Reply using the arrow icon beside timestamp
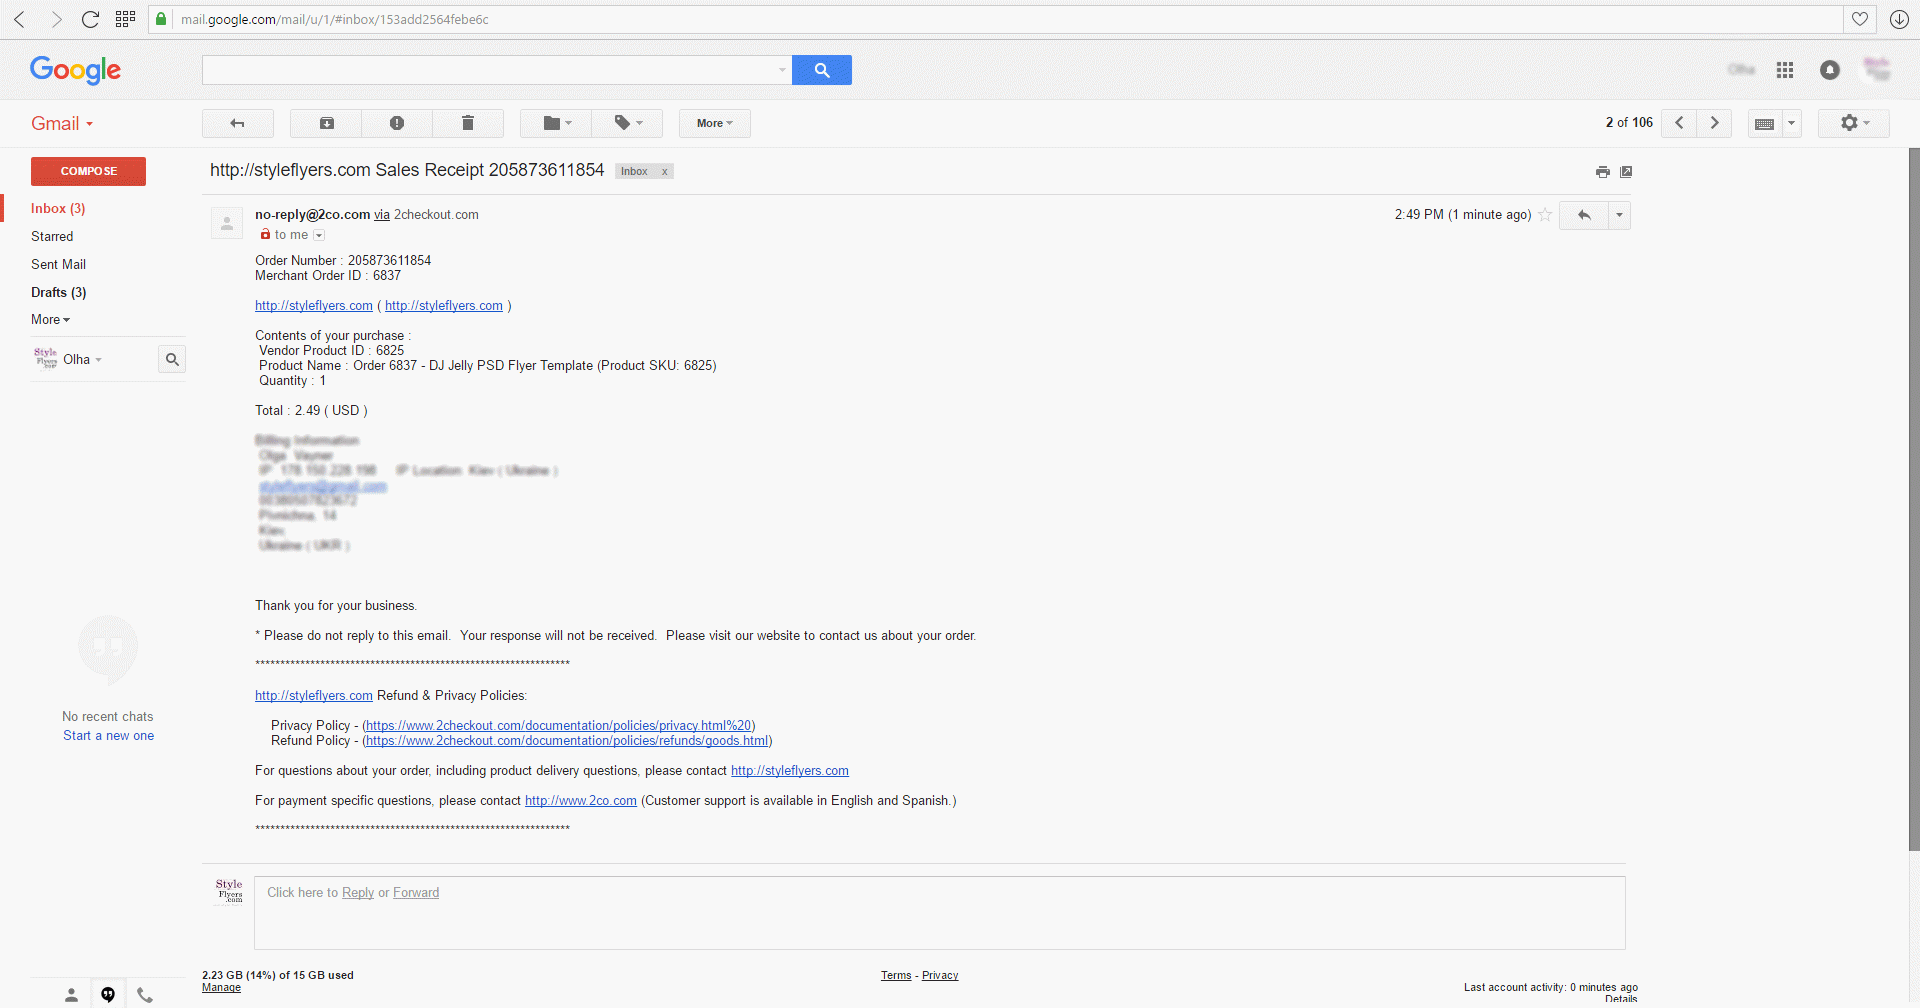 1584,215
